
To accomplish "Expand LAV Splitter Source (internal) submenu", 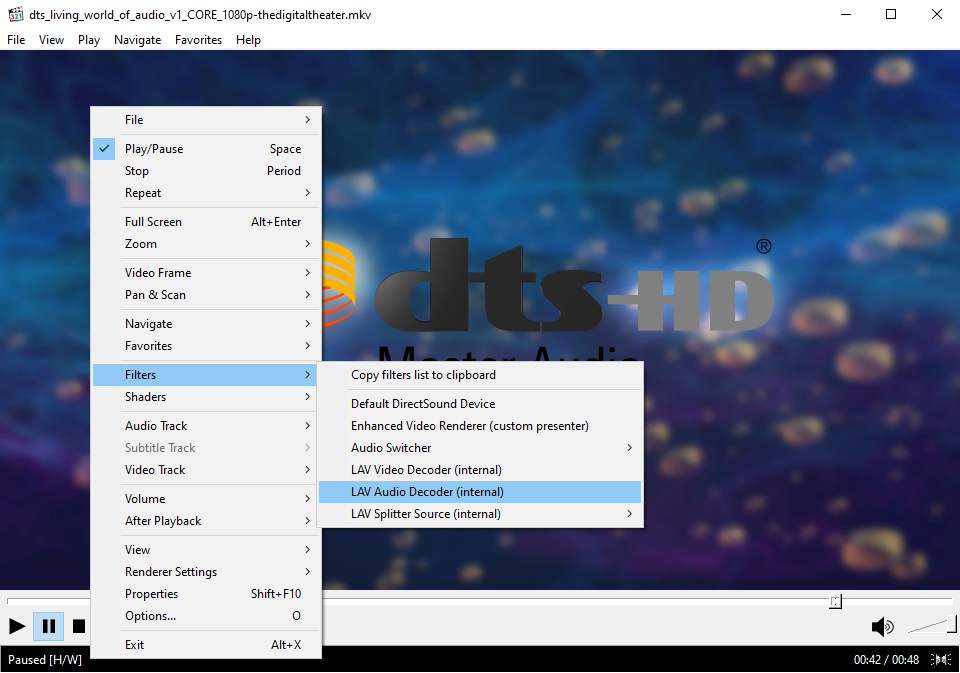I will tap(480, 514).
